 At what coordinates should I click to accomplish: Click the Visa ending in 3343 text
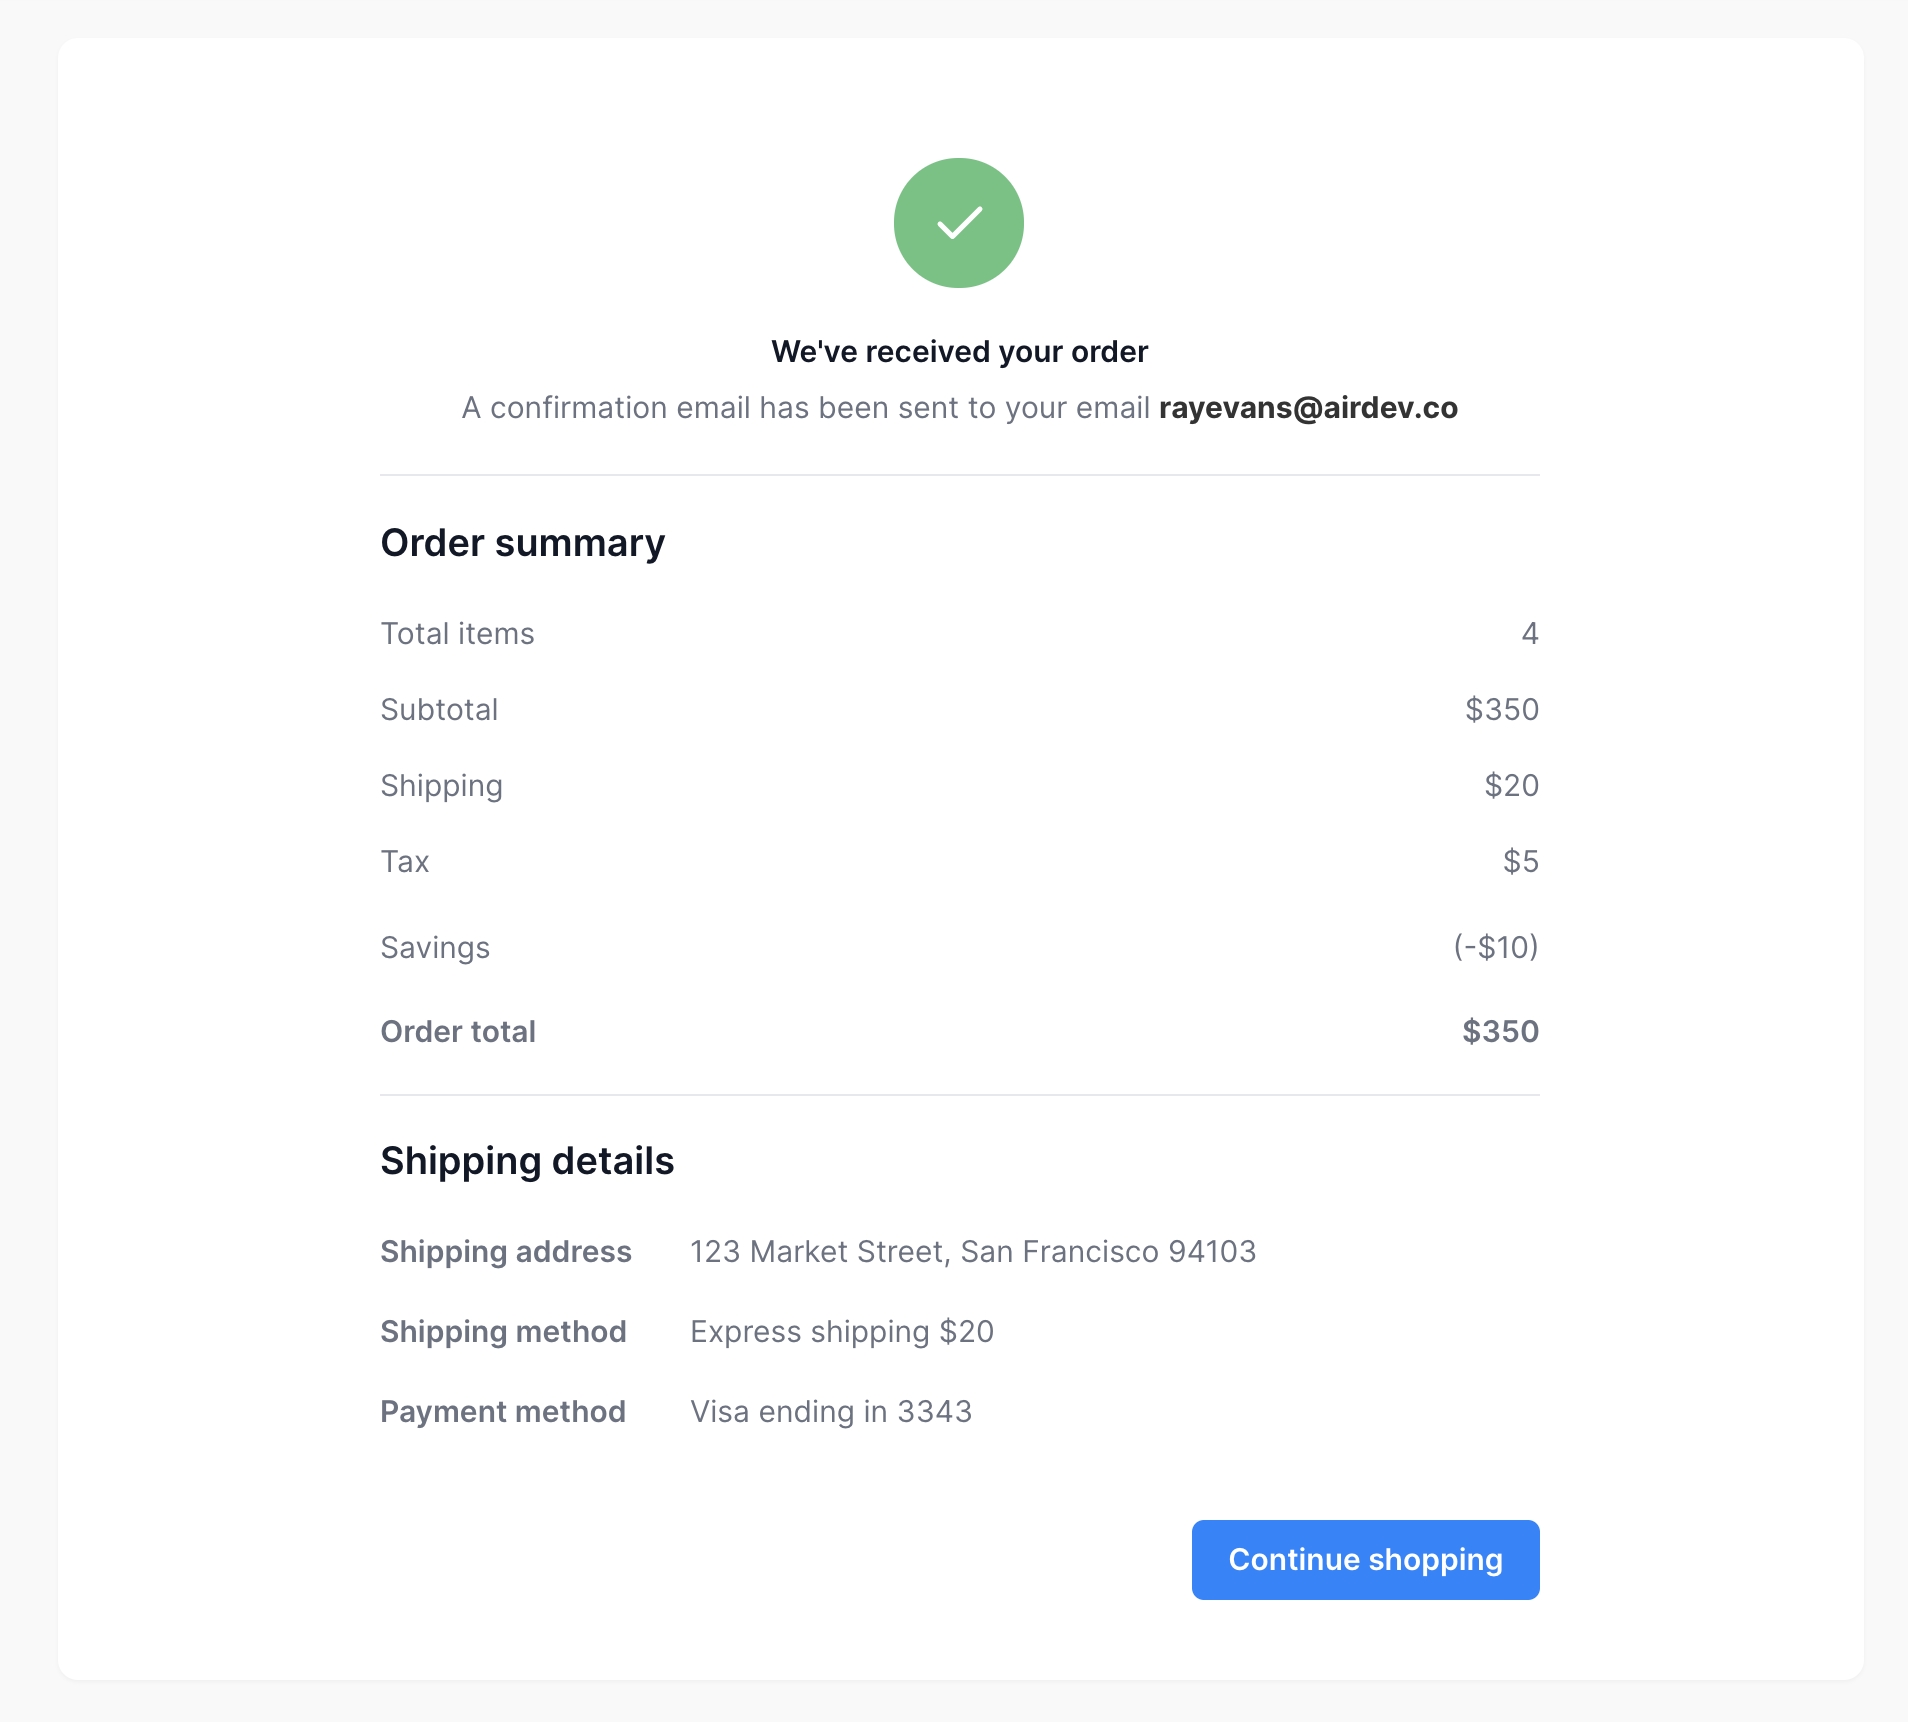tap(830, 1412)
